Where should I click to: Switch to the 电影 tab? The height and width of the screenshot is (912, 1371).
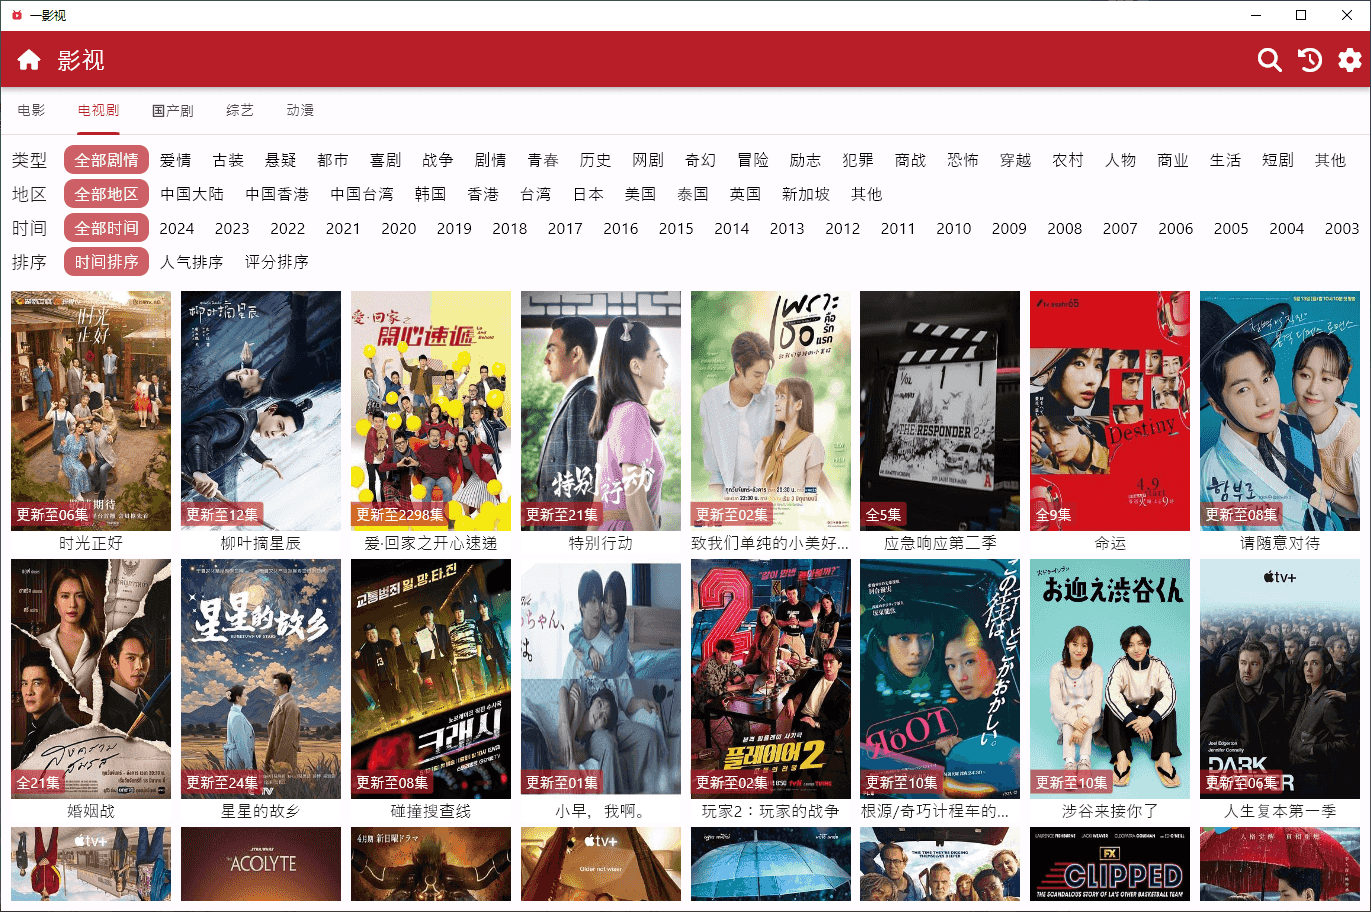click(31, 110)
